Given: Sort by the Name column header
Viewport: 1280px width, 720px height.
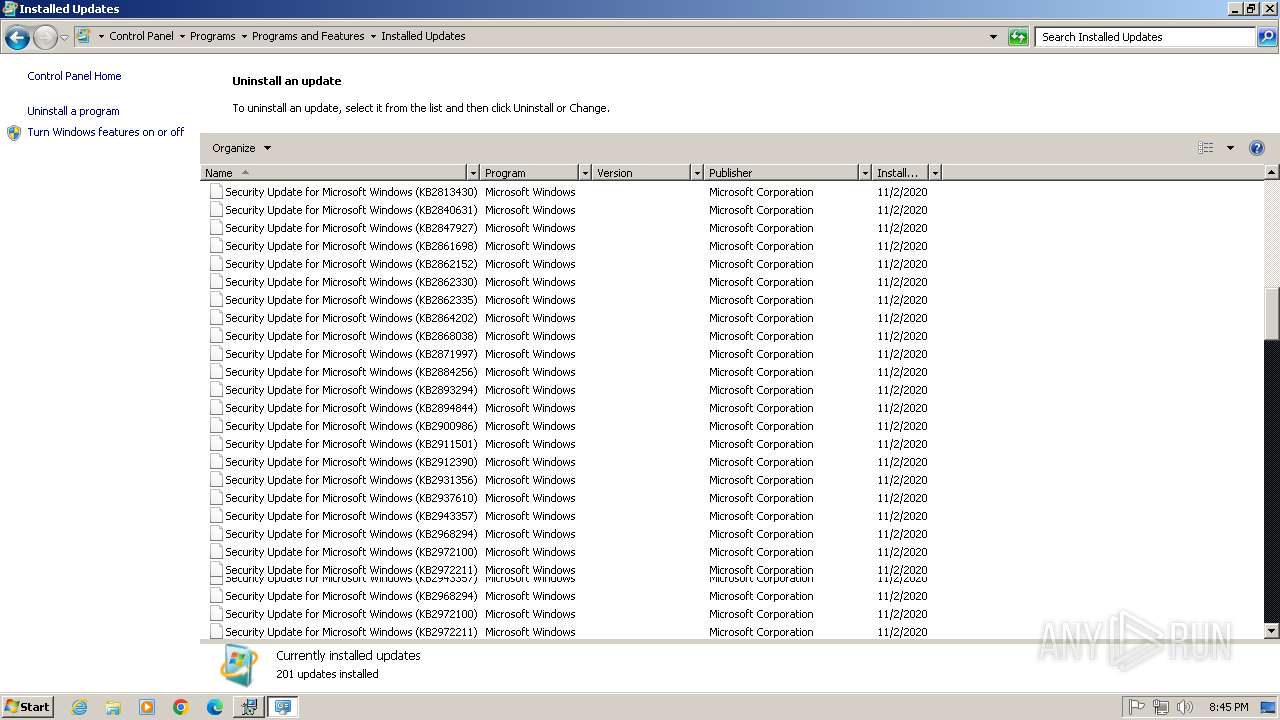Looking at the screenshot, I should coord(334,173).
